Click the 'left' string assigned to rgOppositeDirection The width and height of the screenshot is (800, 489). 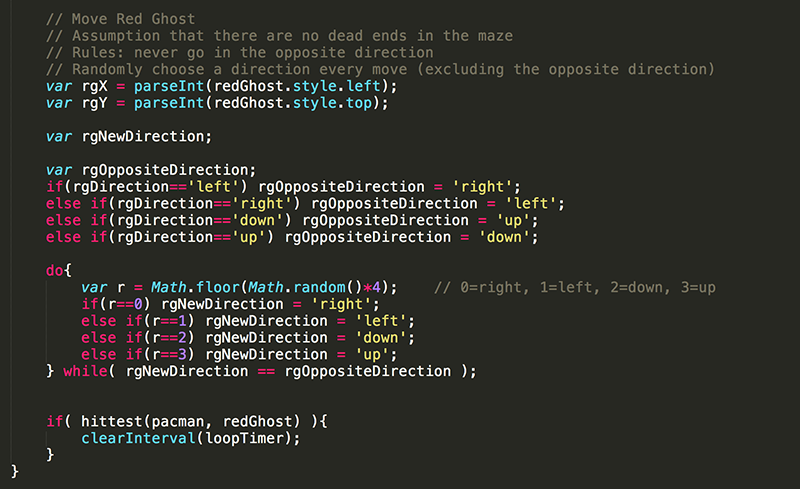coord(531,204)
